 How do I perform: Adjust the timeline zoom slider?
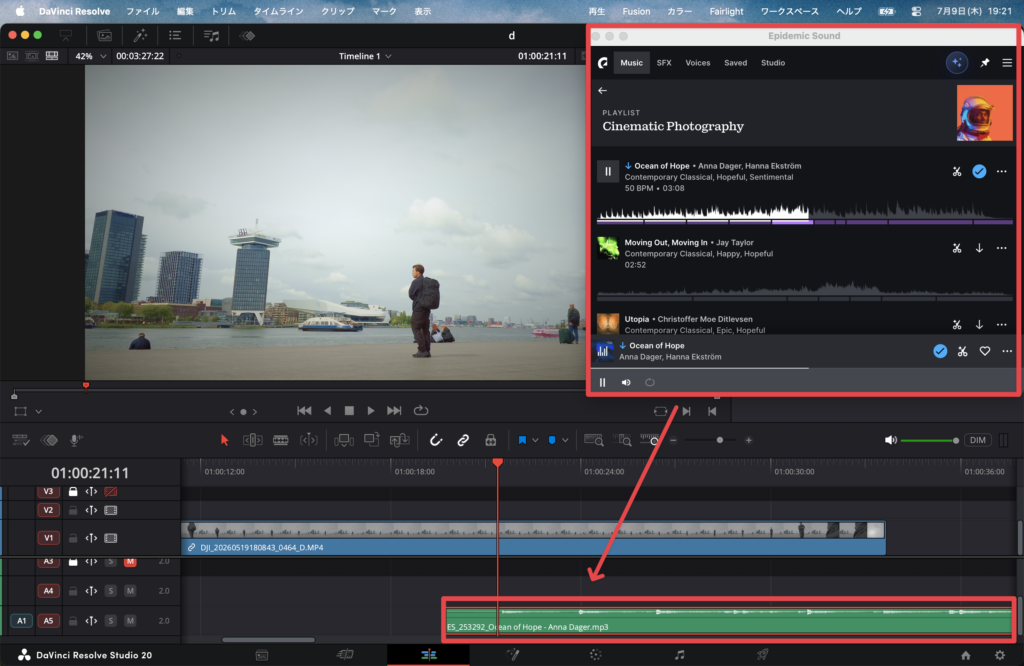pyautogui.click(x=711, y=440)
